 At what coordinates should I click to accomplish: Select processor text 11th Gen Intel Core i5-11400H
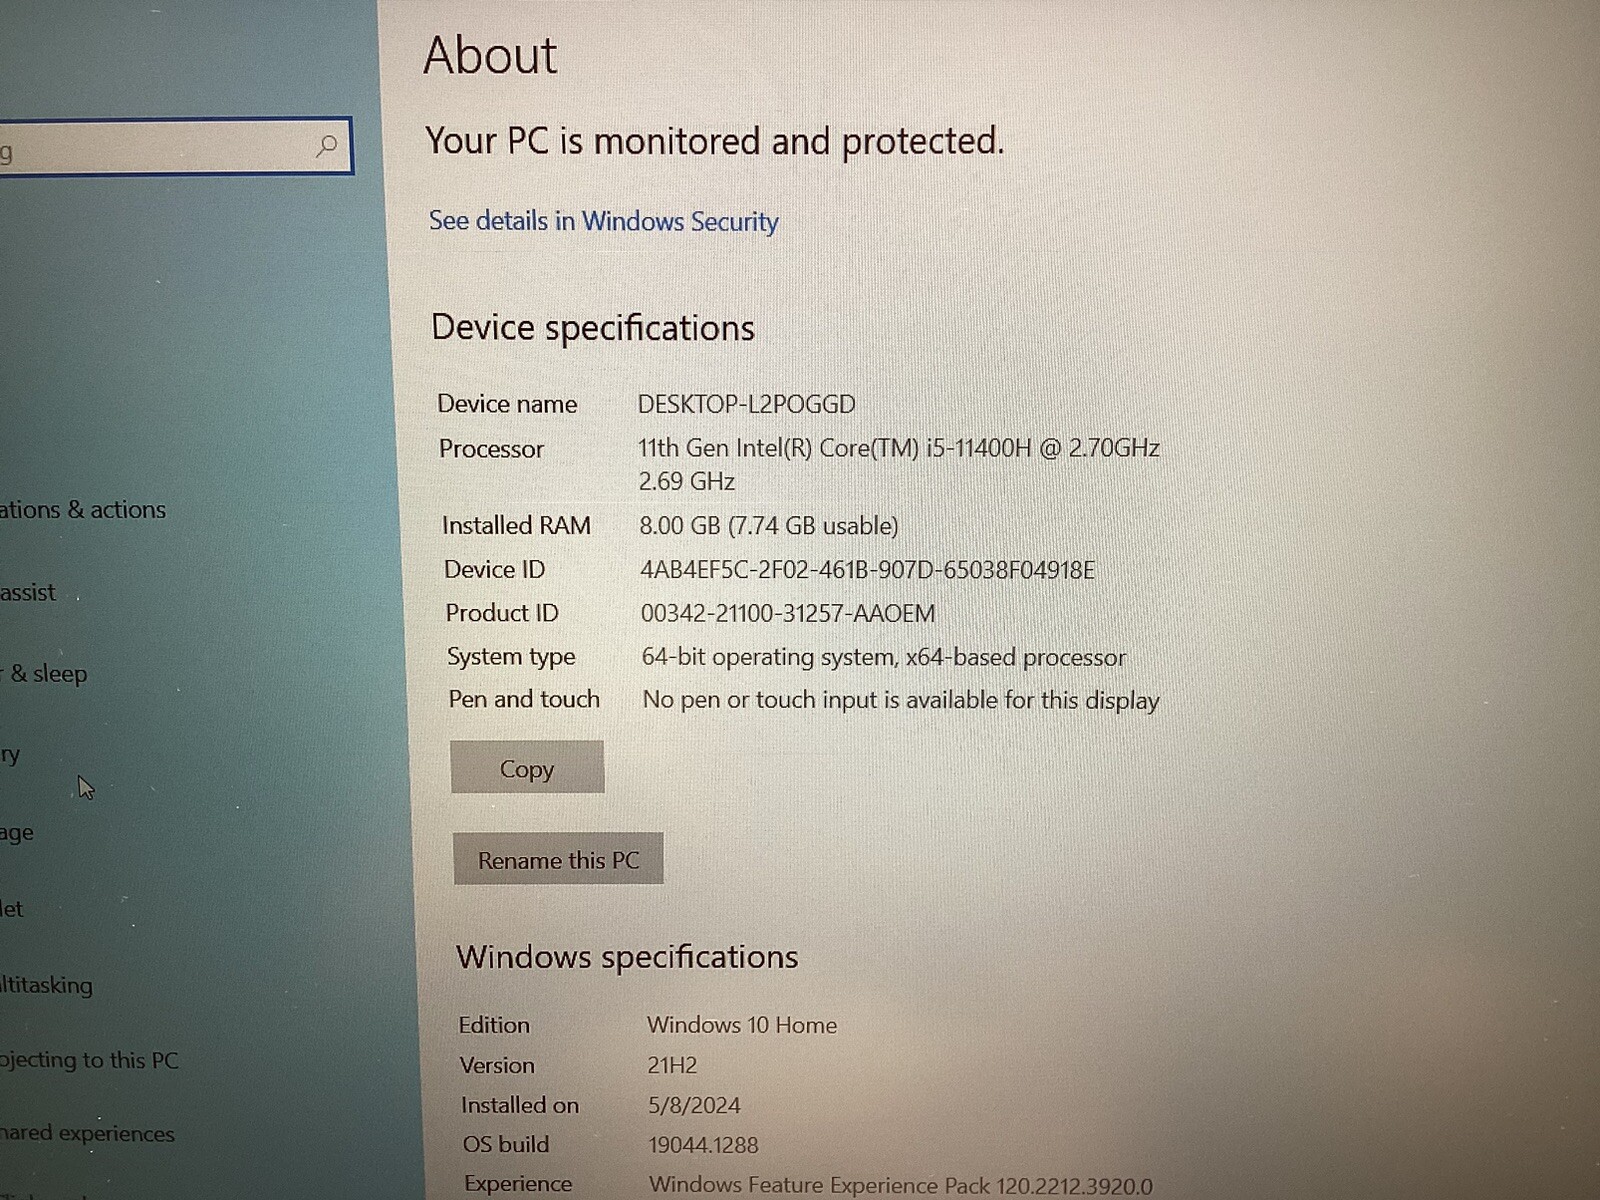(x=898, y=448)
